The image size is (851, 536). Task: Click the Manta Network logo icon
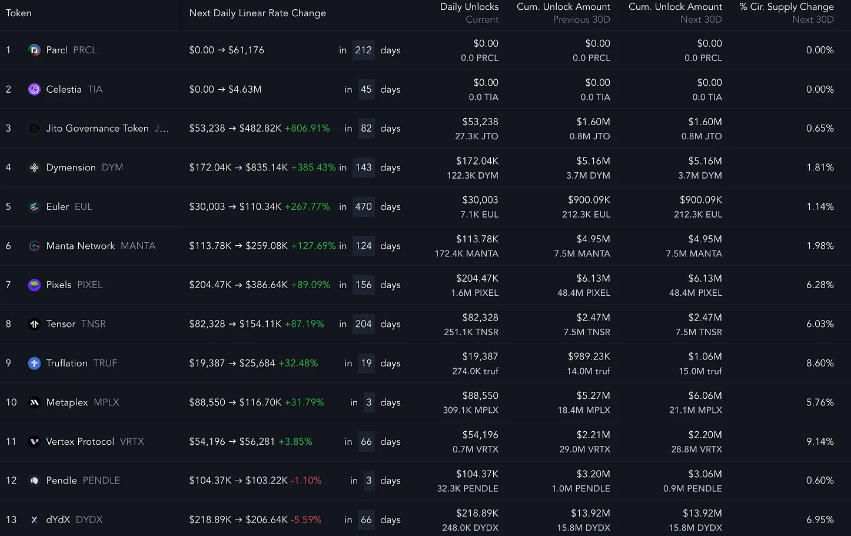pos(34,246)
